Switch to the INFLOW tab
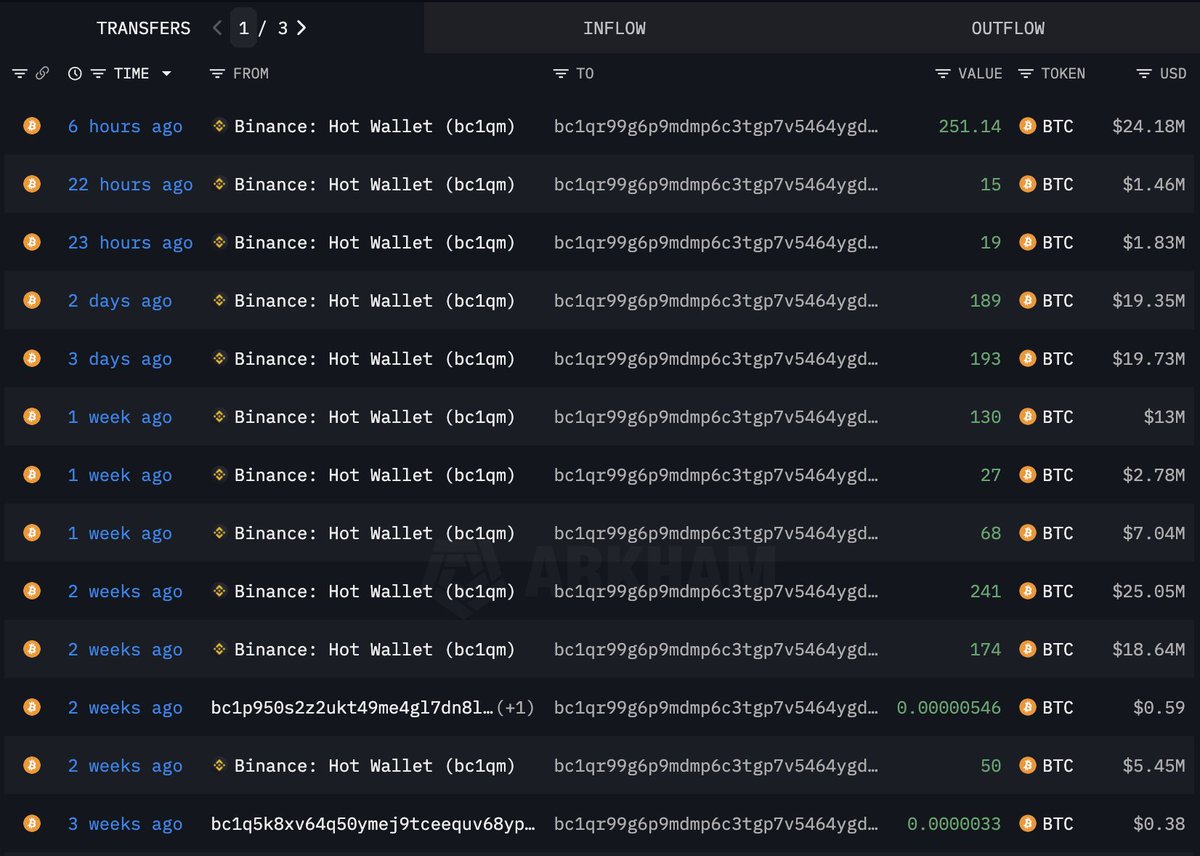 [x=614, y=28]
